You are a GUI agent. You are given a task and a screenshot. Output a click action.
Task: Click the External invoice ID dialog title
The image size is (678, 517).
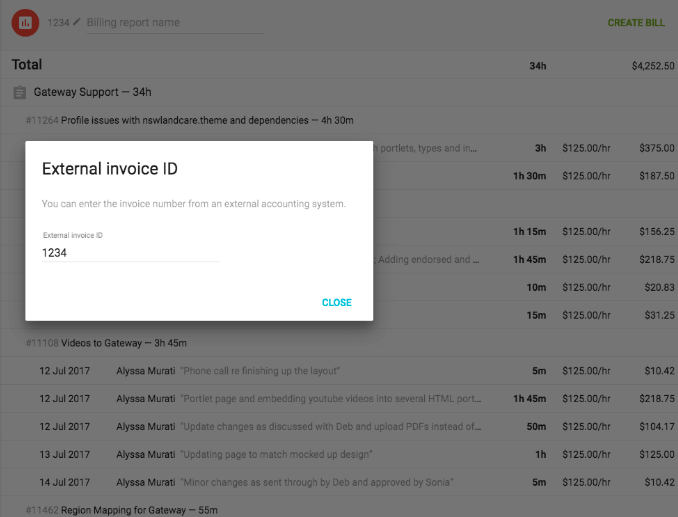[x=110, y=169]
